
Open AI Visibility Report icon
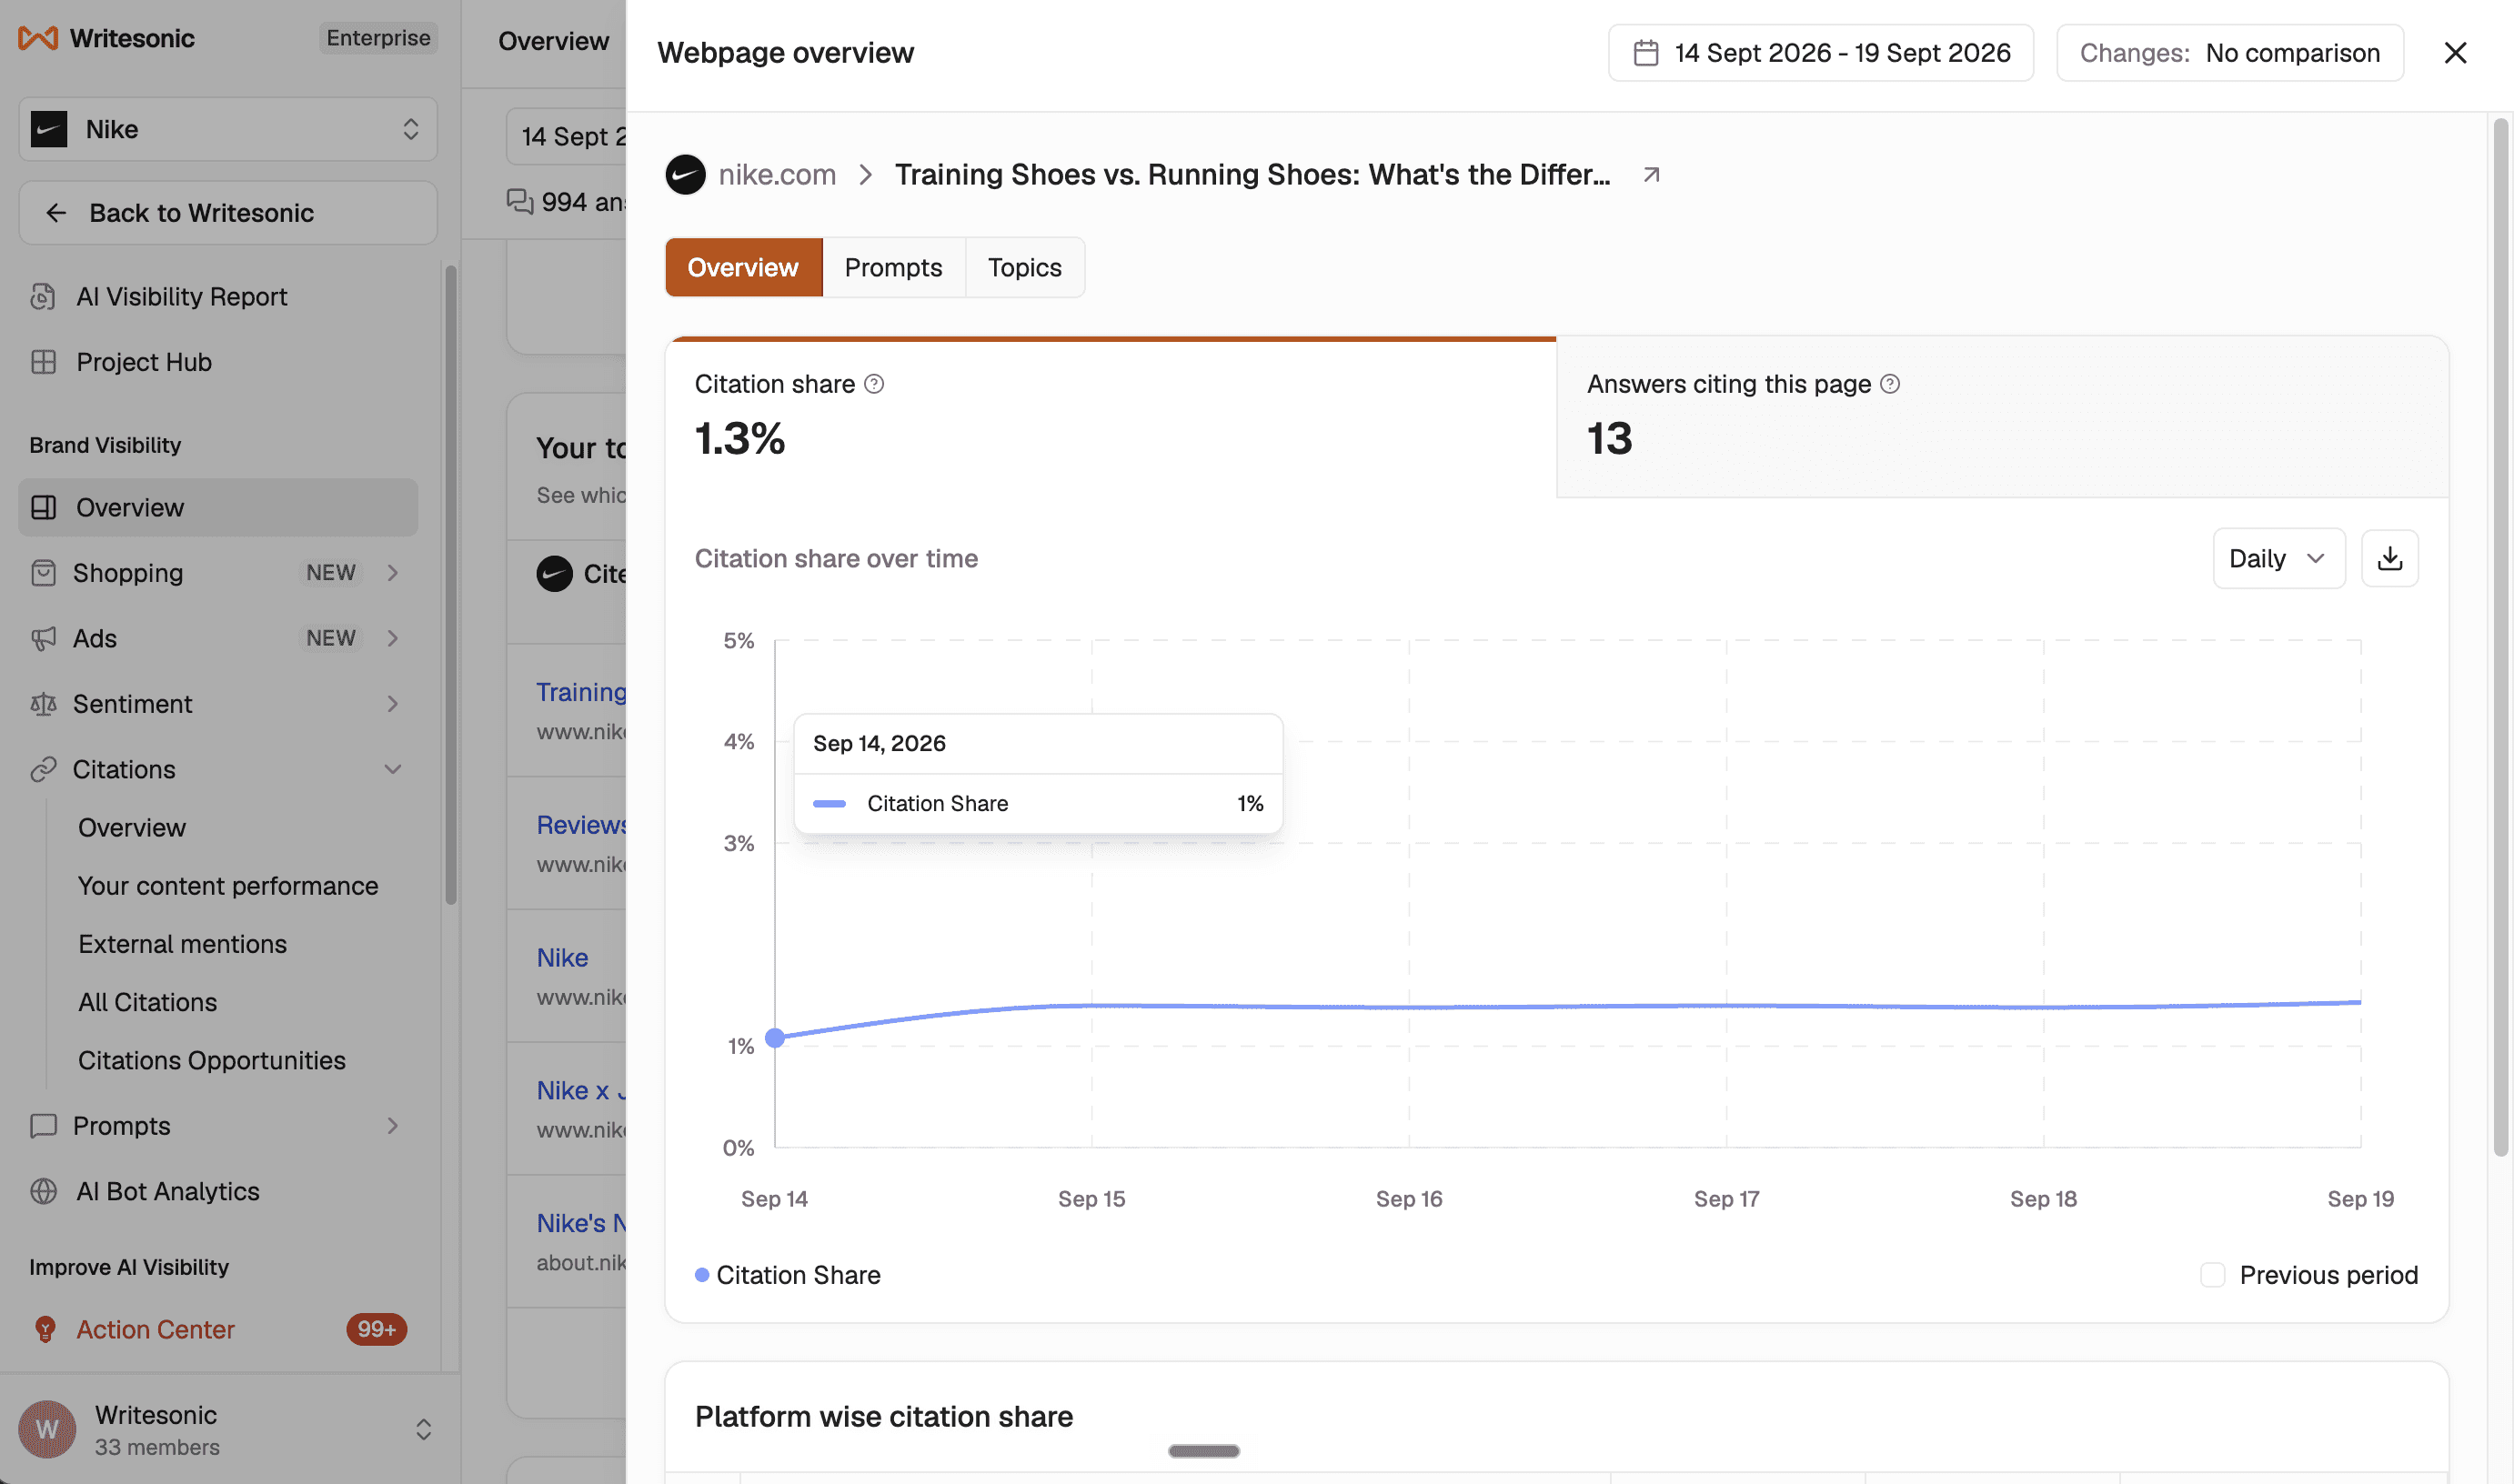43,297
